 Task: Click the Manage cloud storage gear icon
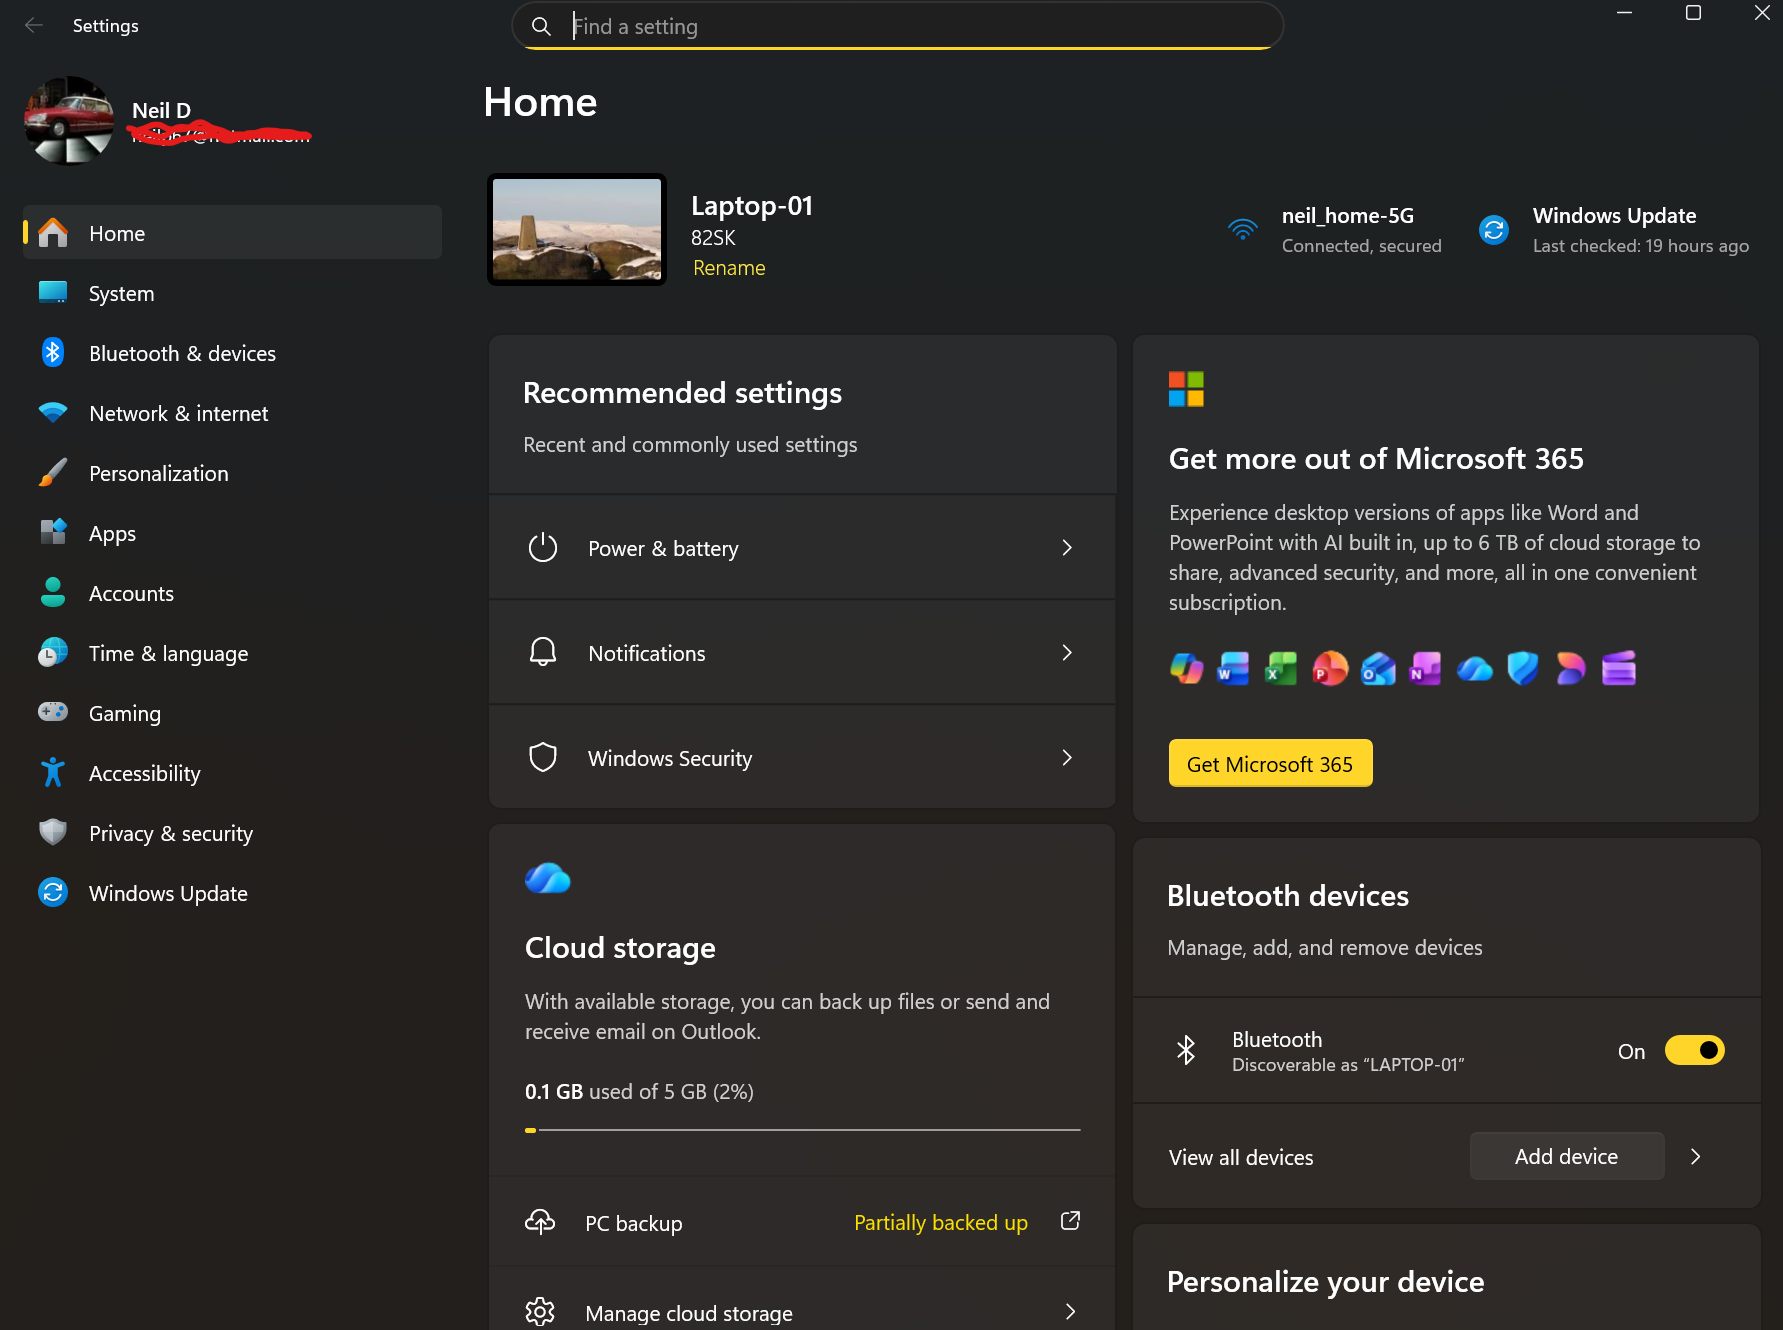coord(540,1312)
